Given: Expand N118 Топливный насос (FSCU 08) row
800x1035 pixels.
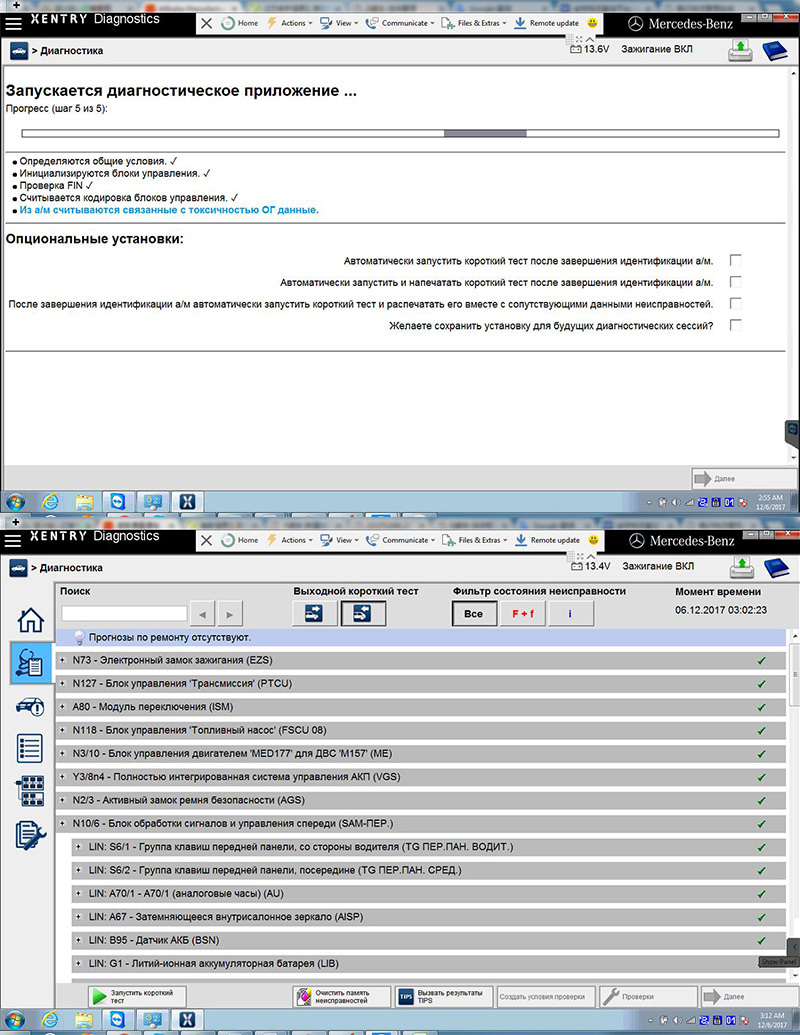Looking at the screenshot, I should [63, 730].
